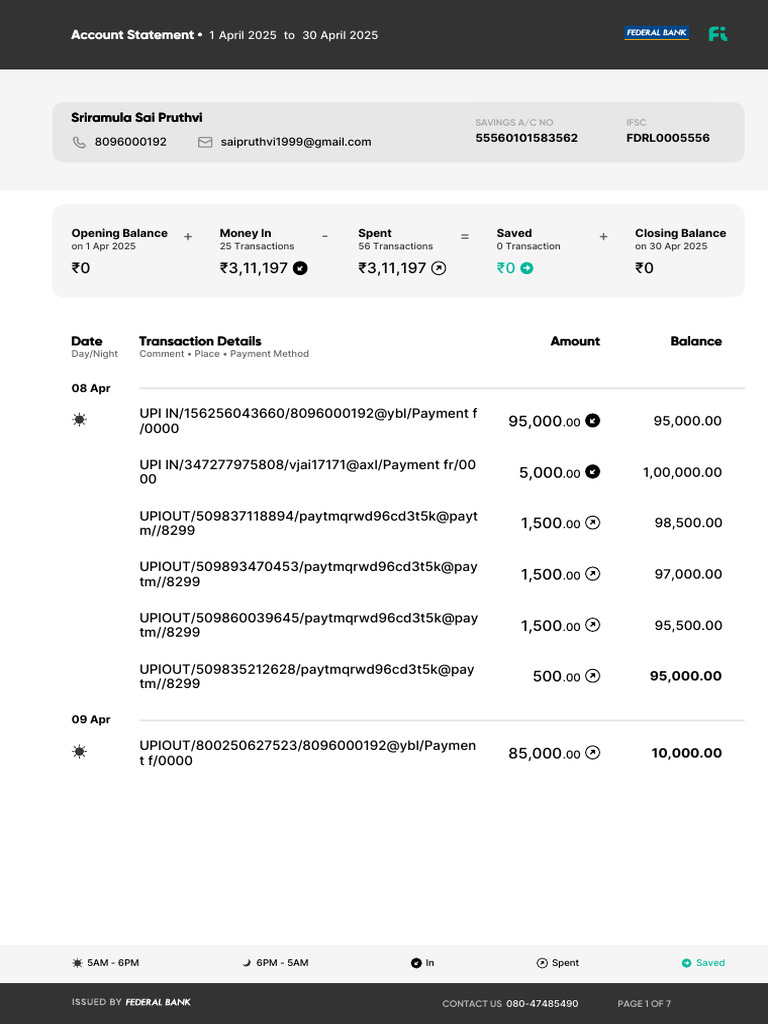Click the moon legend icon for 6PM - 5AM
Image resolution: width=768 pixels, height=1024 pixels.
[247, 963]
